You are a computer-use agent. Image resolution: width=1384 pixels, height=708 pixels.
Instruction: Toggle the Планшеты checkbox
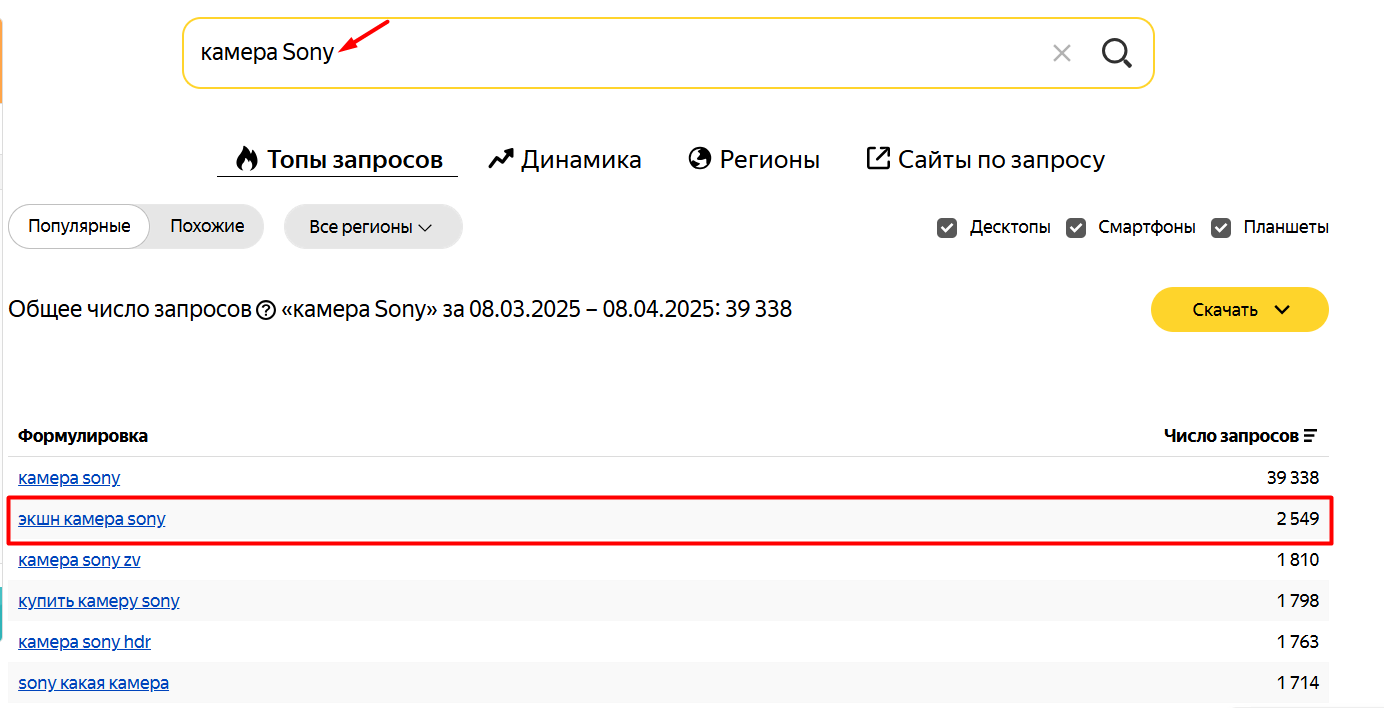(x=1221, y=227)
